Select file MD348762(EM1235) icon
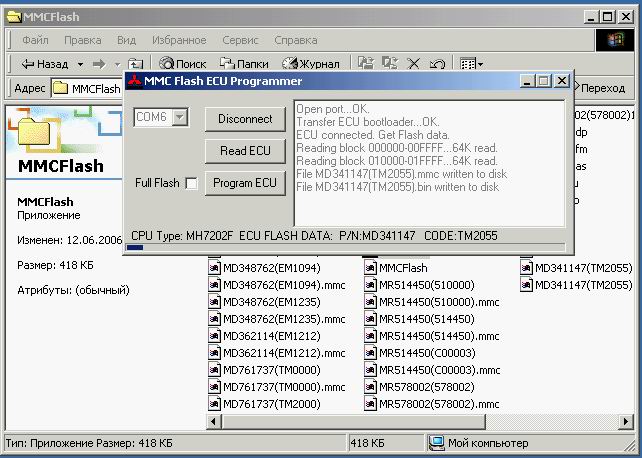Image resolution: width=642 pixels, height=458 pixels. pyautogui.click(x=214, y=302)
